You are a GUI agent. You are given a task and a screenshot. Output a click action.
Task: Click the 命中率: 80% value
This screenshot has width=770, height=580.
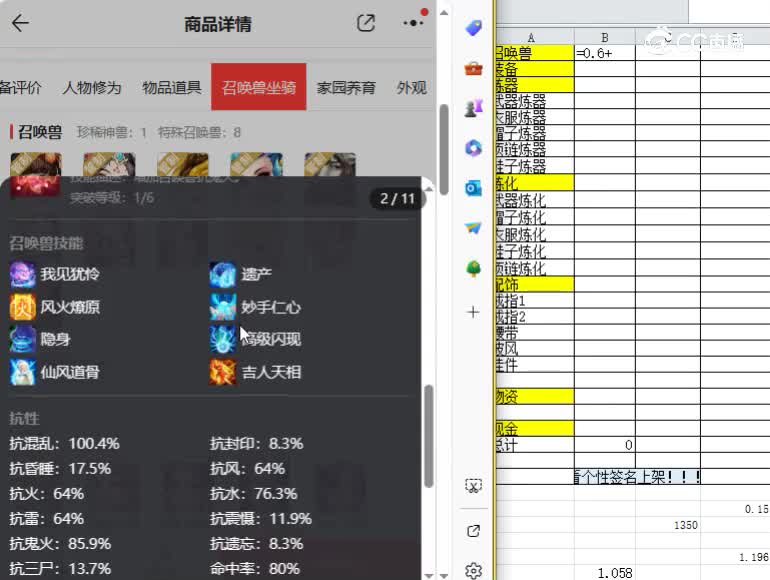254,569
